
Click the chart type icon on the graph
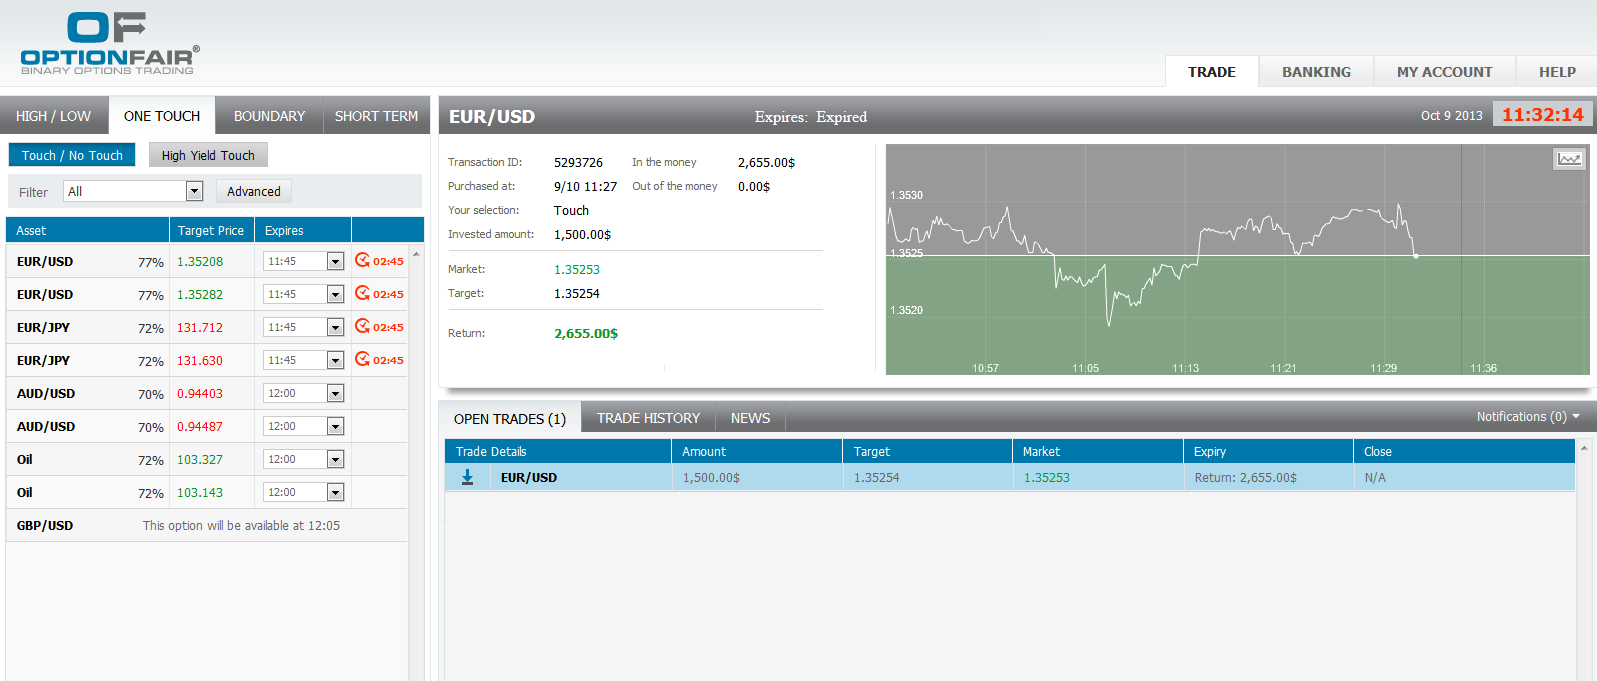tap(1569, 159)
